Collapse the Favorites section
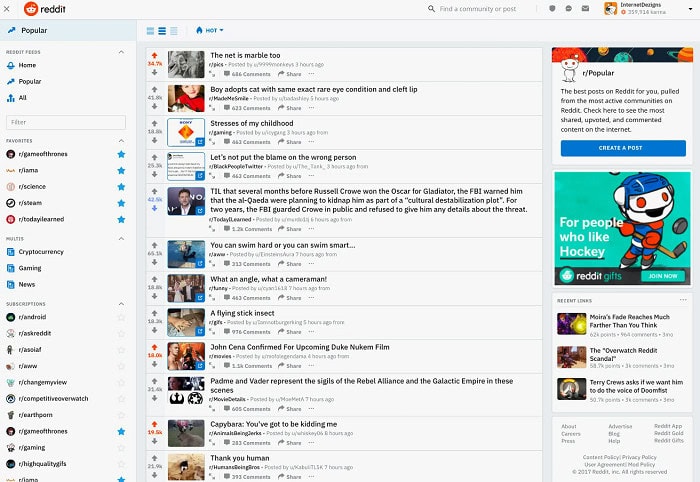 coord(121,141)
